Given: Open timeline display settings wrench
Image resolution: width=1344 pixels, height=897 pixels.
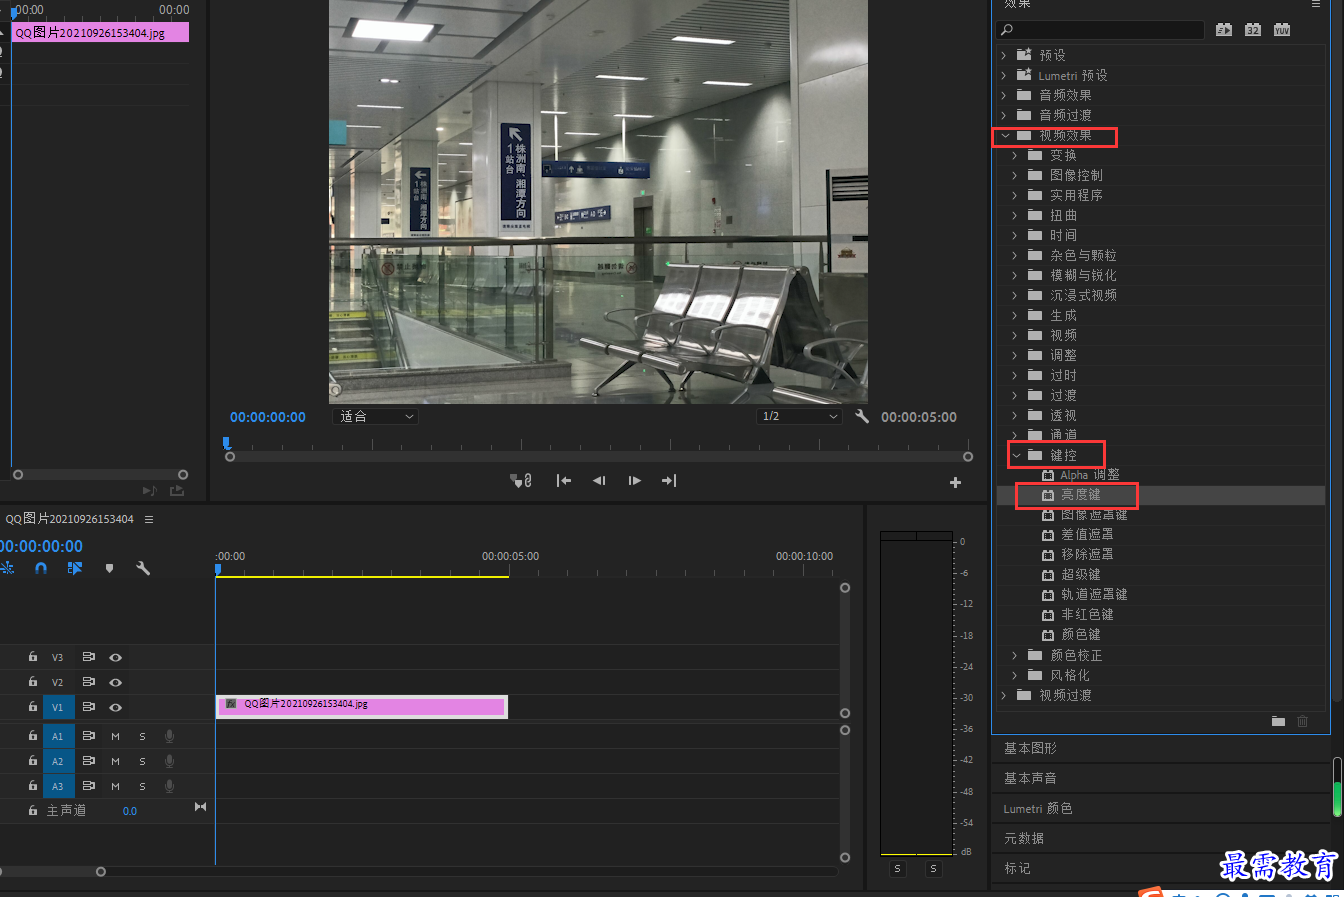Looking at the screenshot, I should click(143, 568).
